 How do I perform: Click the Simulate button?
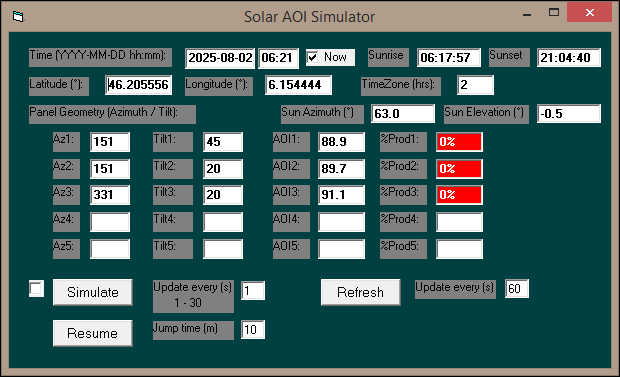(93, 292)
